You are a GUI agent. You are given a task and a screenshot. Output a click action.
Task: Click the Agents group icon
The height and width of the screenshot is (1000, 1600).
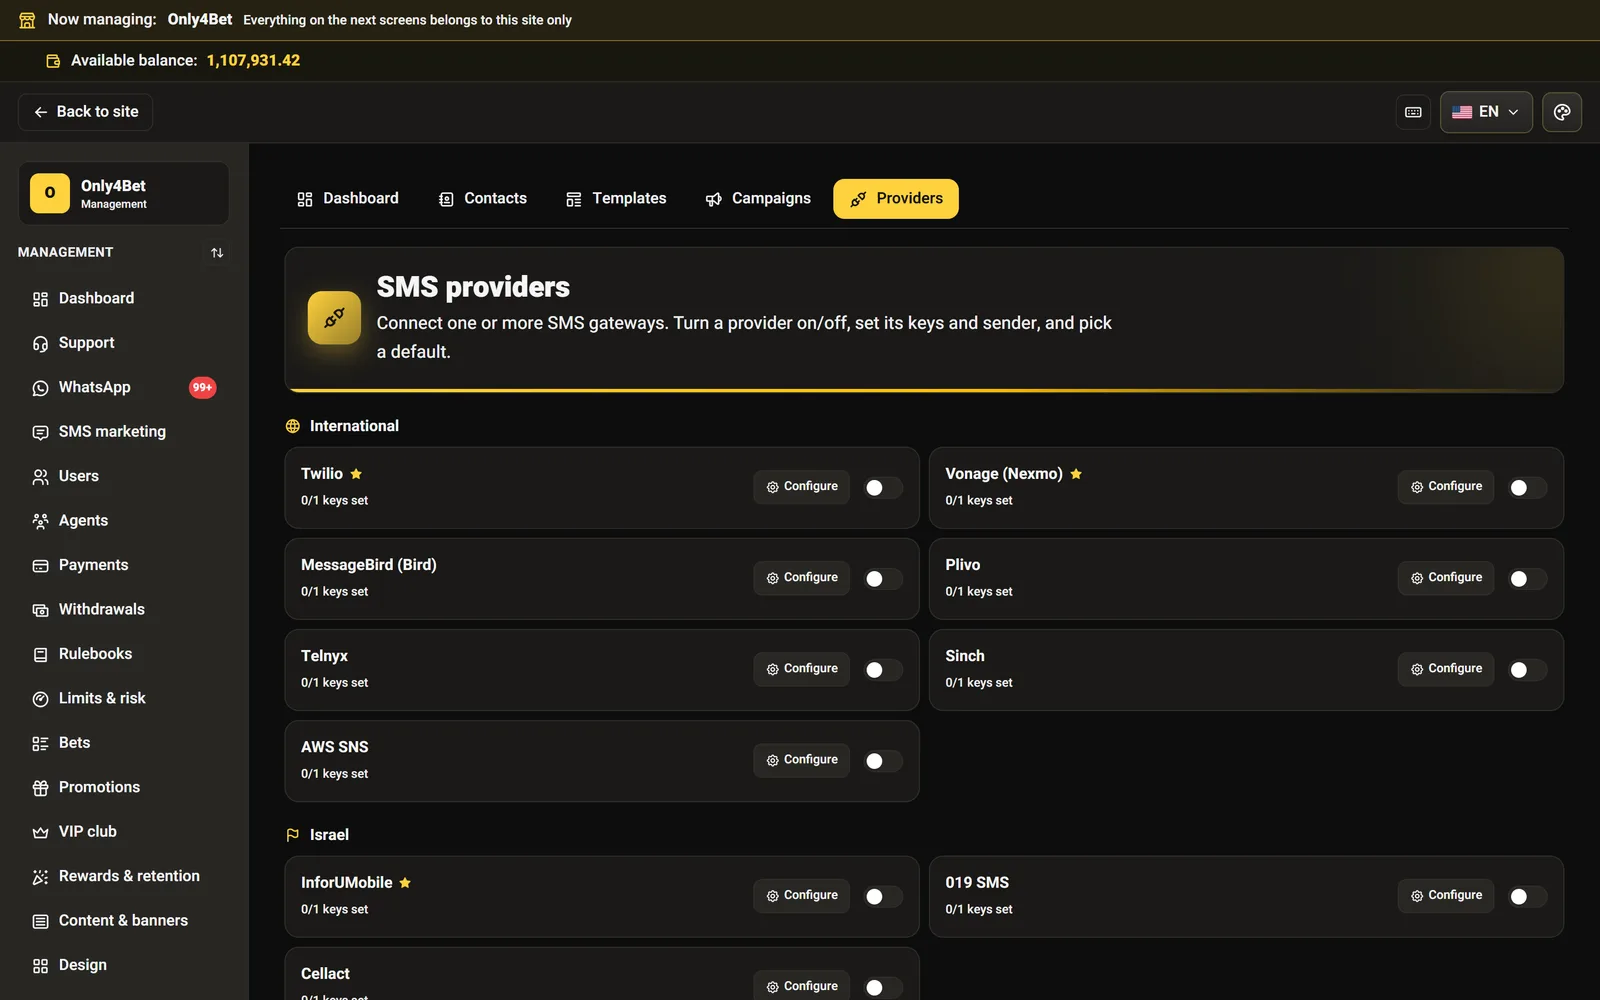pos(40,521)
